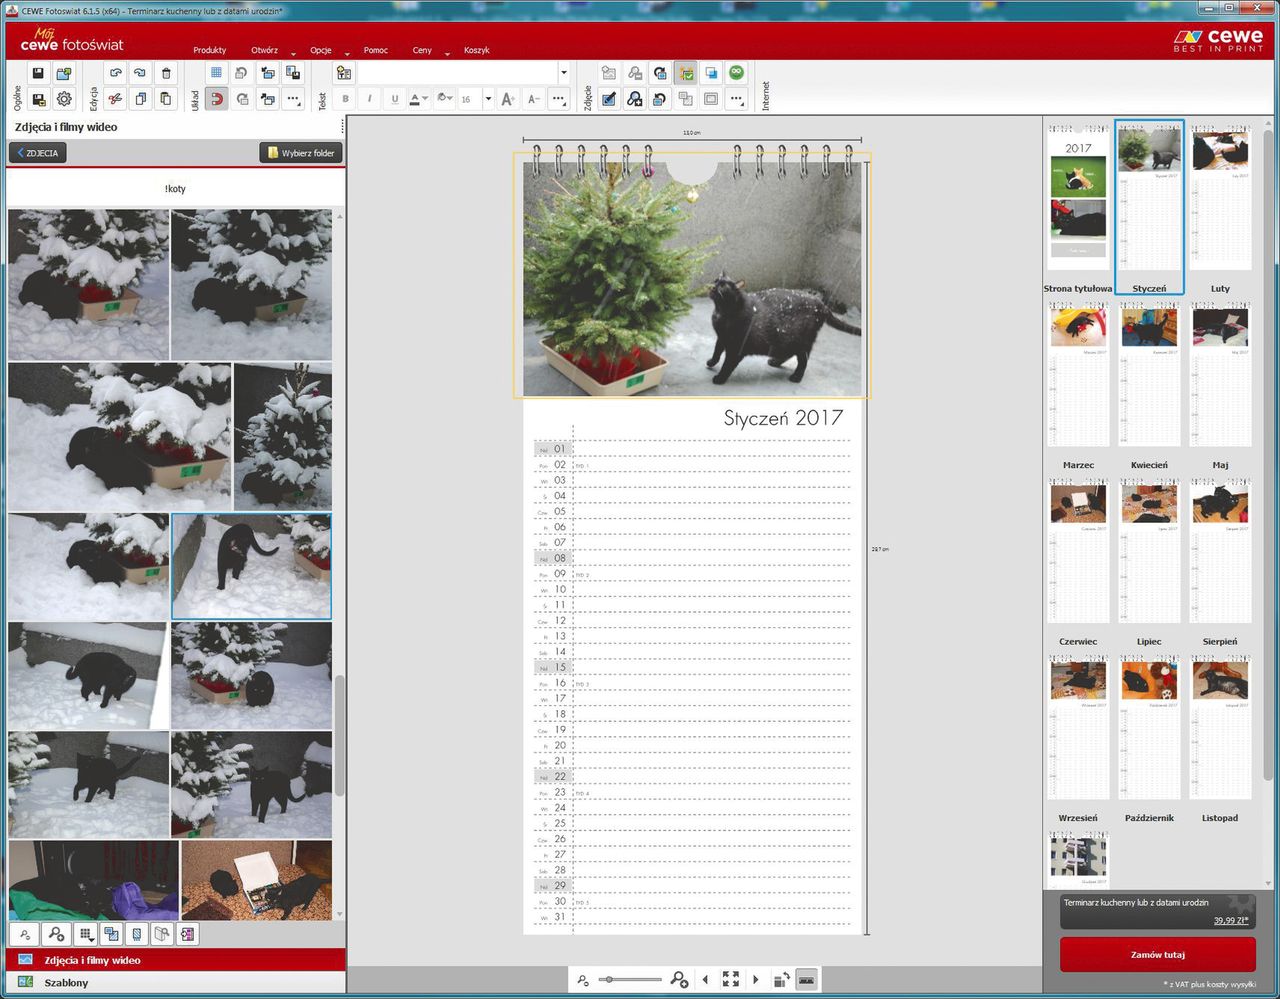Image resolution: width=1280 pixels, height=999 pixels.
Task: Open the Koszyk menu
Action: pos(477,50)
